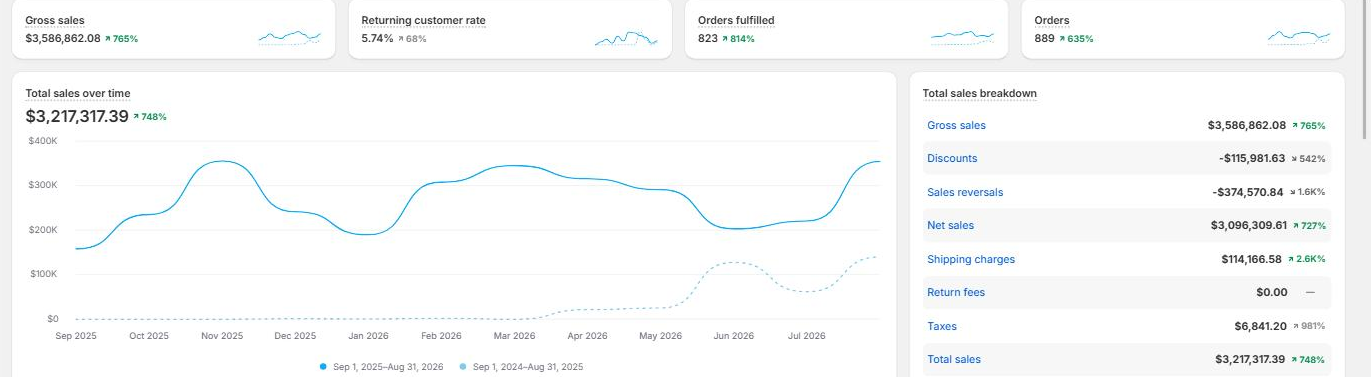The image size is (1371, 377).
Task: Open the Total sales breakdown heading
Action: tap(979, 93)
